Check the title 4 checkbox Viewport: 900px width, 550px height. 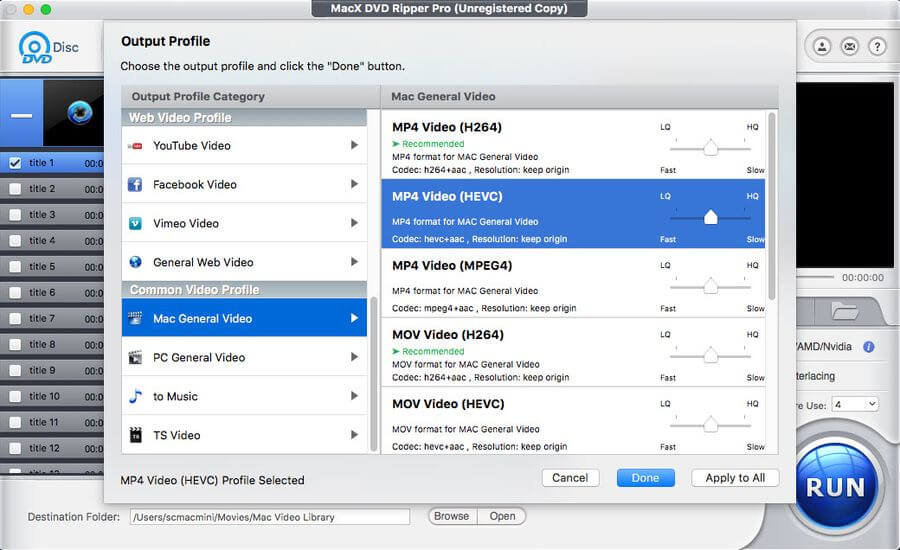15,241
